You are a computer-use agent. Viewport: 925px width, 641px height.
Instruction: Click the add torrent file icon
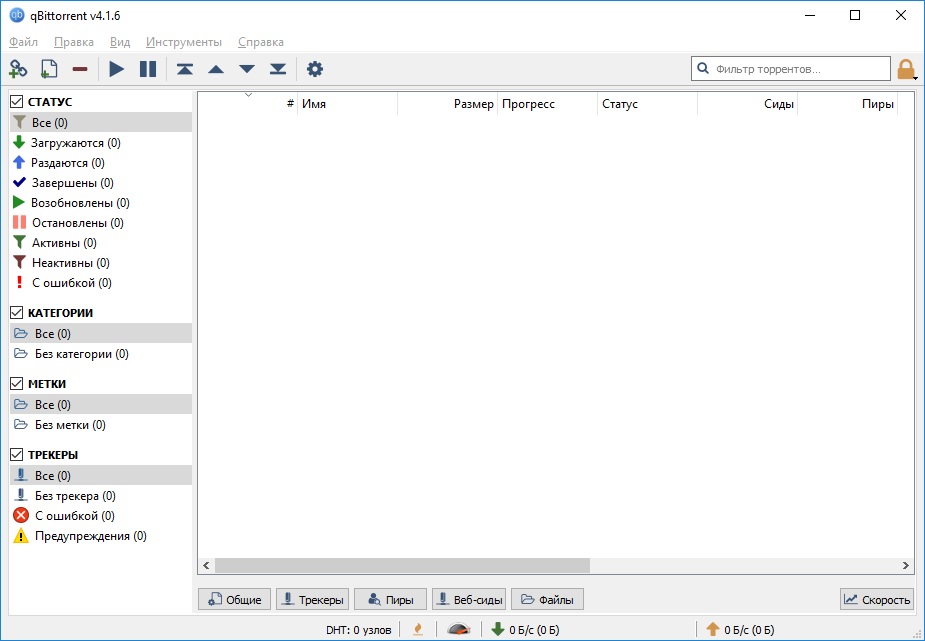[49, 69]
